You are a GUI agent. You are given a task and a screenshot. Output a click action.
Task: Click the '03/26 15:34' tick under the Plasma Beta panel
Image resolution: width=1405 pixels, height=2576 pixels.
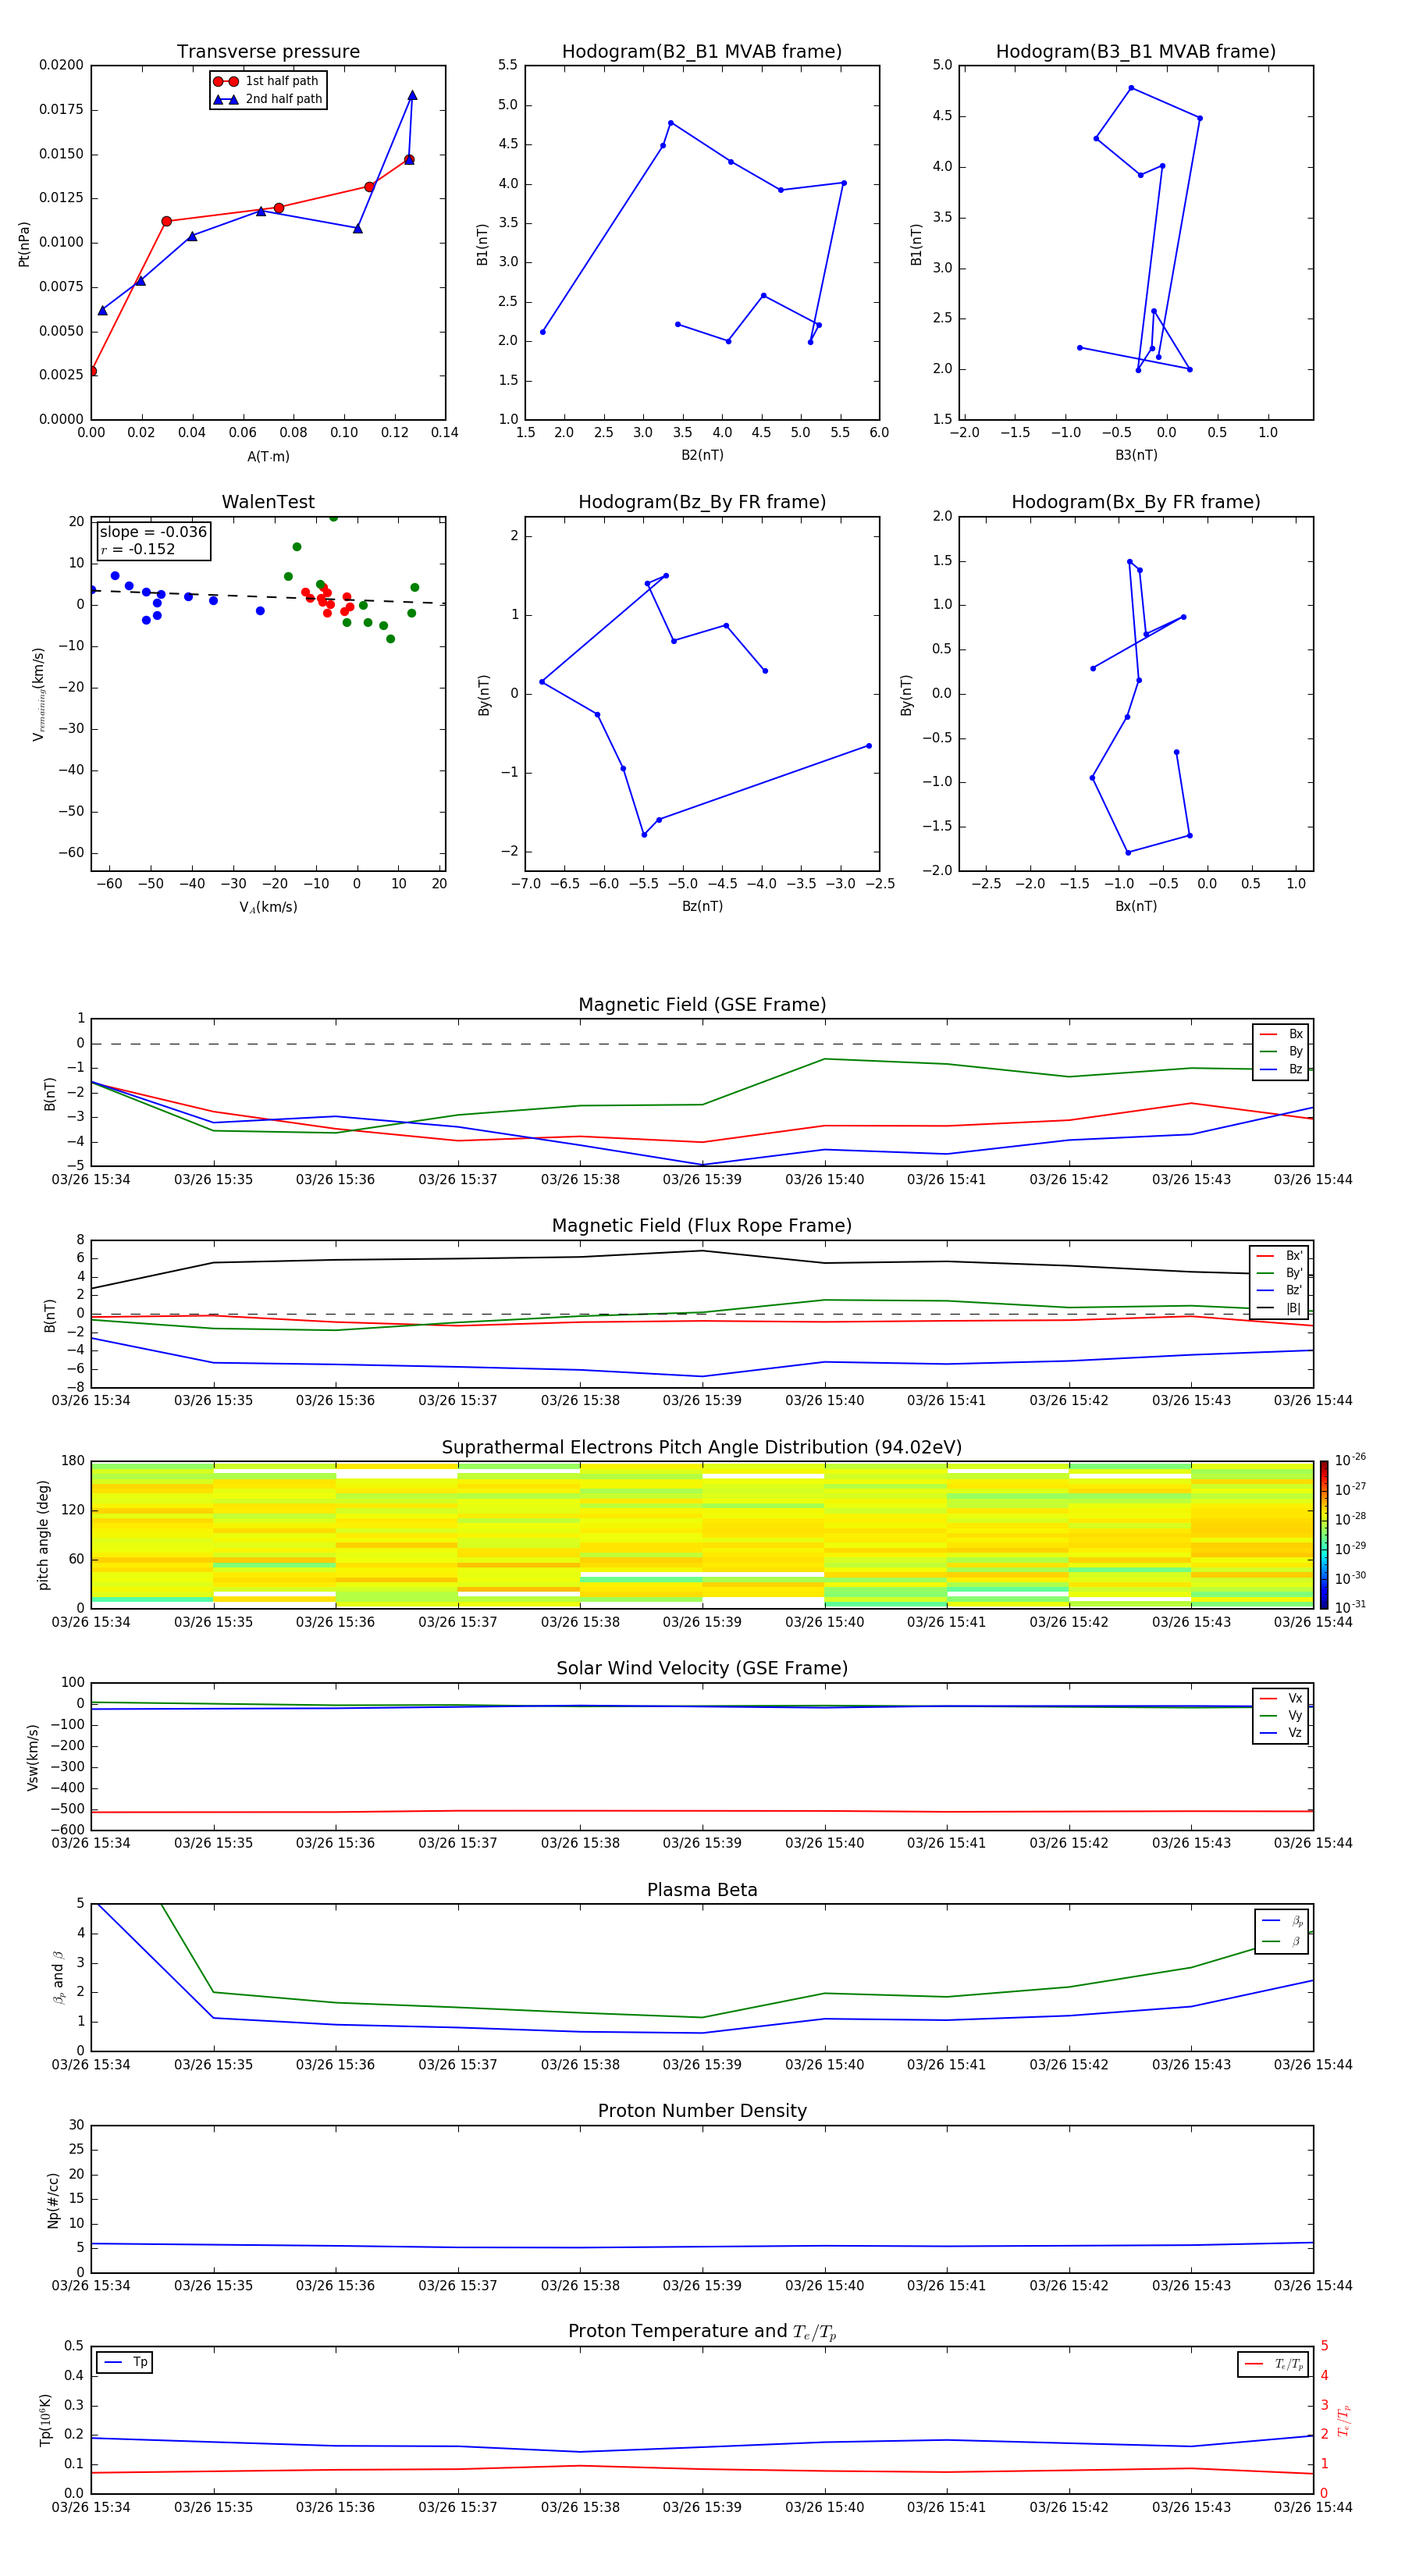tap(91, 2064)
